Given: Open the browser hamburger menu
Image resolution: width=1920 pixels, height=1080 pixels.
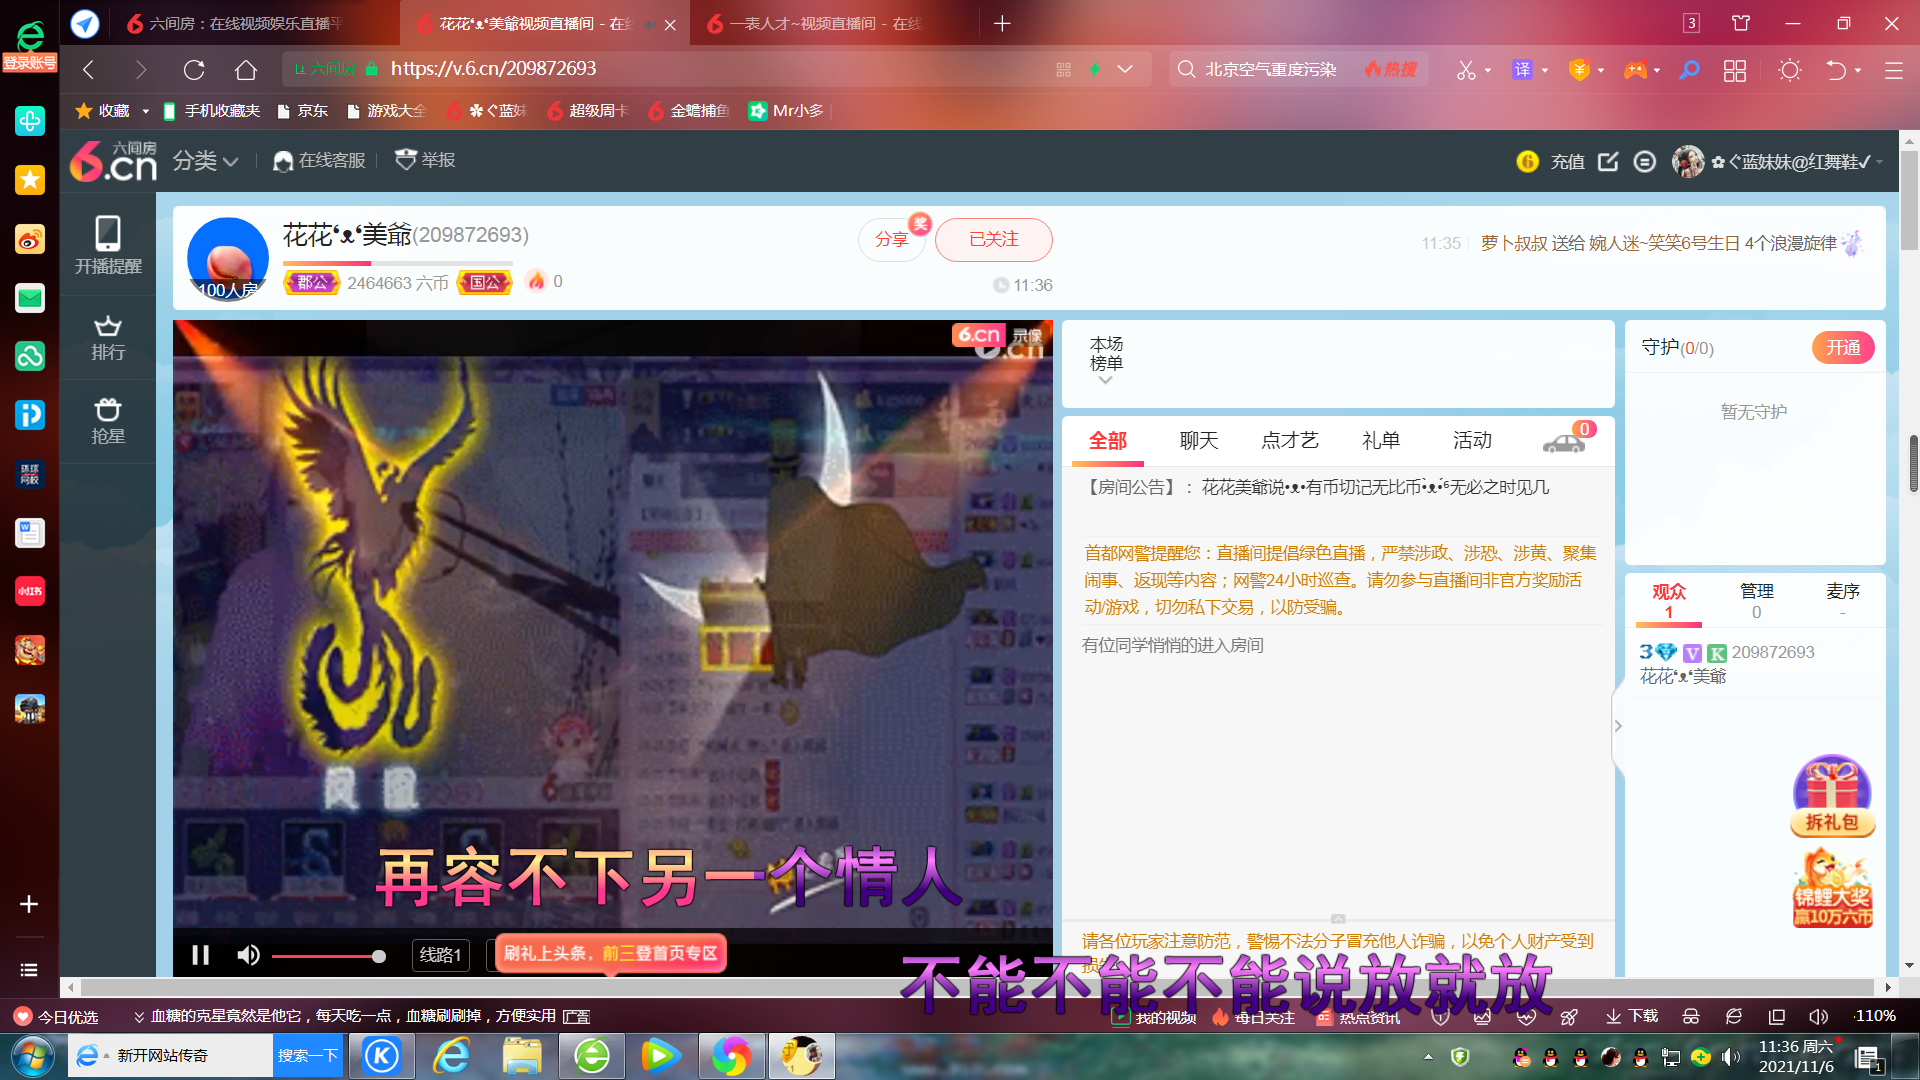Looking at the screenshot, I should pos(1893,70).
